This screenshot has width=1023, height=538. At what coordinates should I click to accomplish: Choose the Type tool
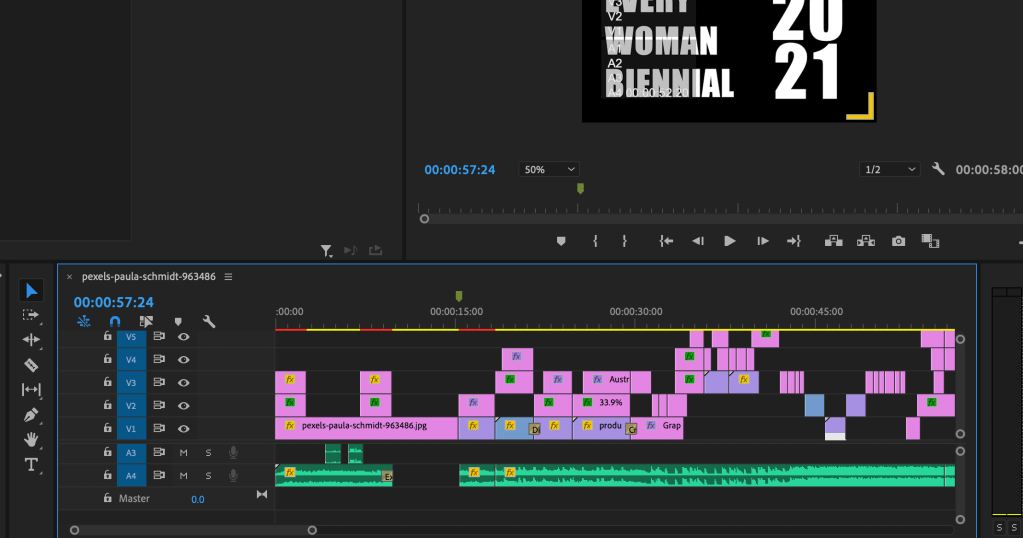click(31, 464)
